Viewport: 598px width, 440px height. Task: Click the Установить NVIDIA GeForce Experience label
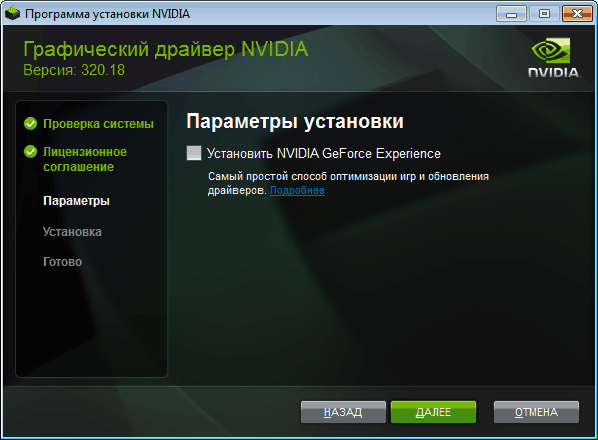click(324, 153)
